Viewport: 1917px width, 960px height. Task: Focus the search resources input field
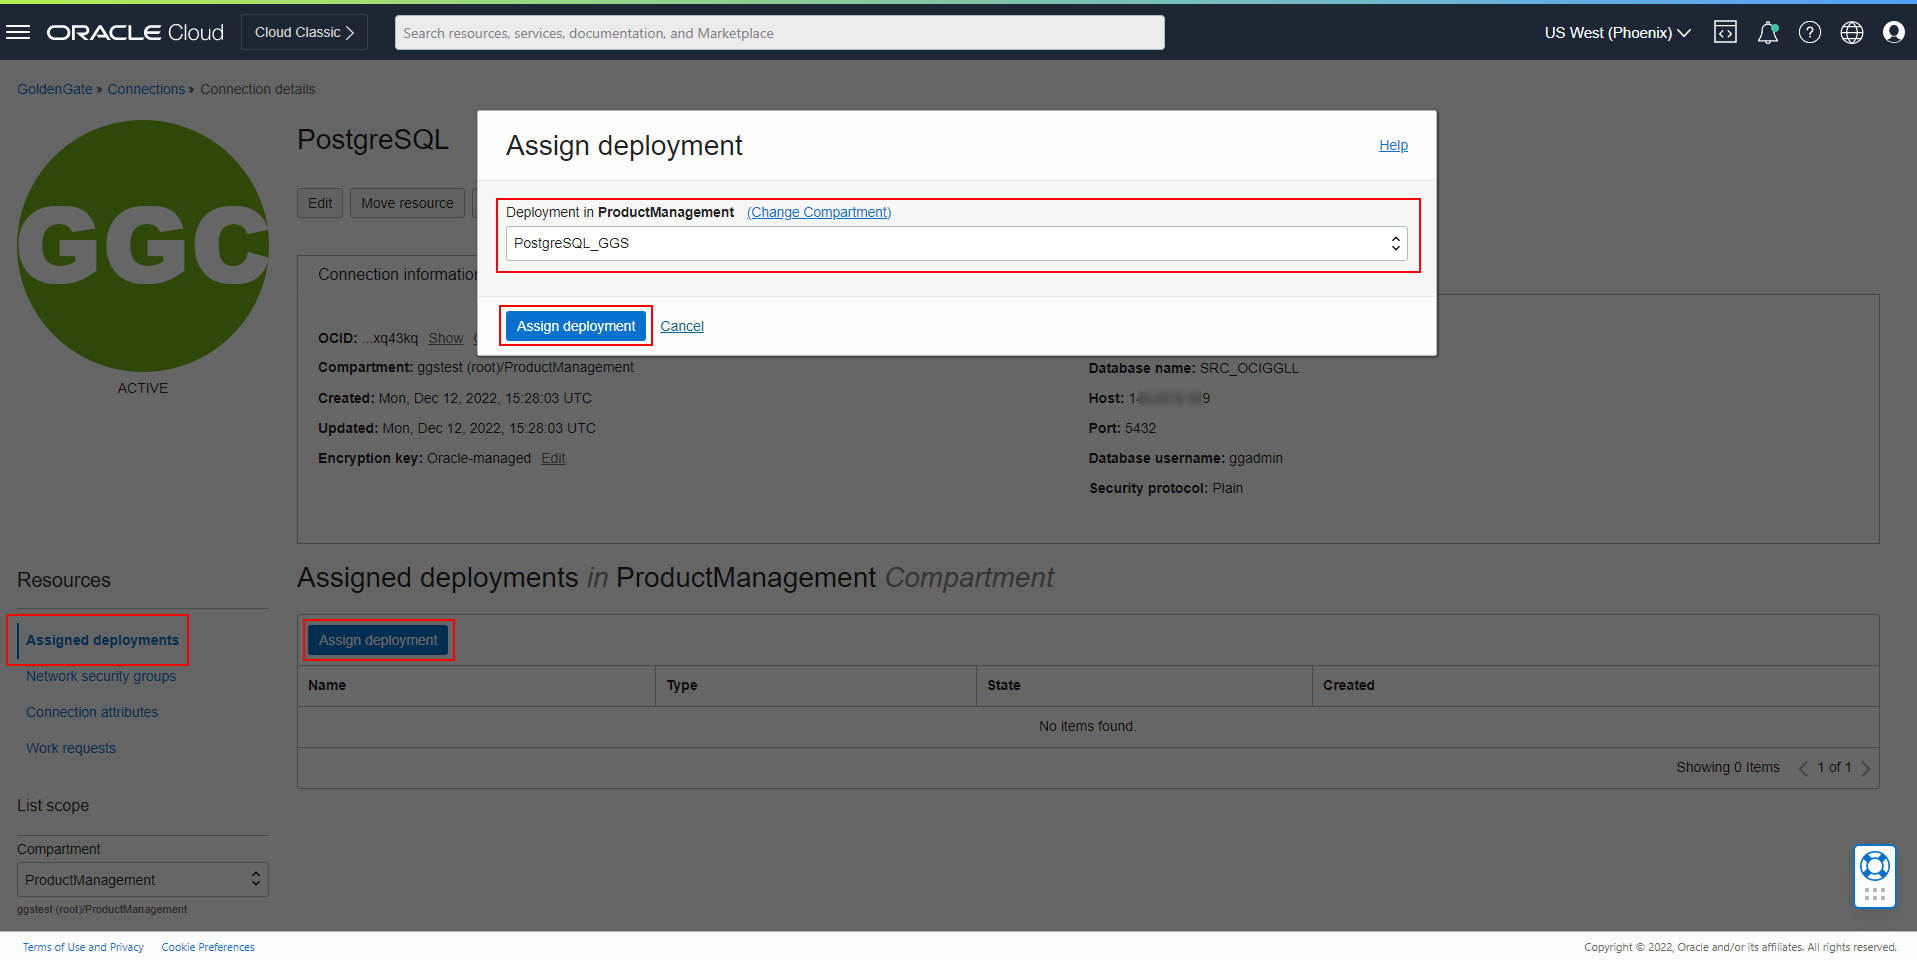[779, 33]
